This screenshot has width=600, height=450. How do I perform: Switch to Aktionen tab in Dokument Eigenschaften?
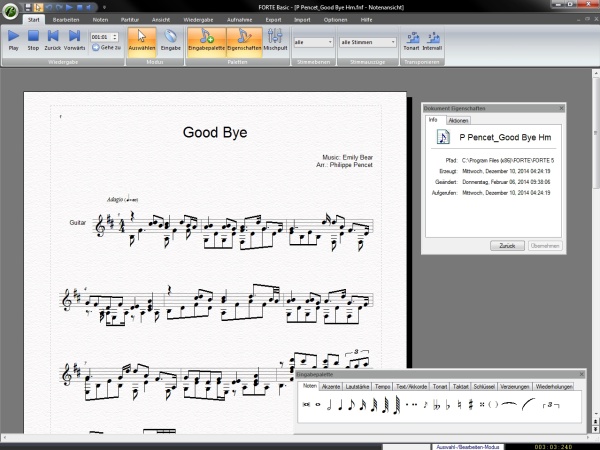point(458,121)
